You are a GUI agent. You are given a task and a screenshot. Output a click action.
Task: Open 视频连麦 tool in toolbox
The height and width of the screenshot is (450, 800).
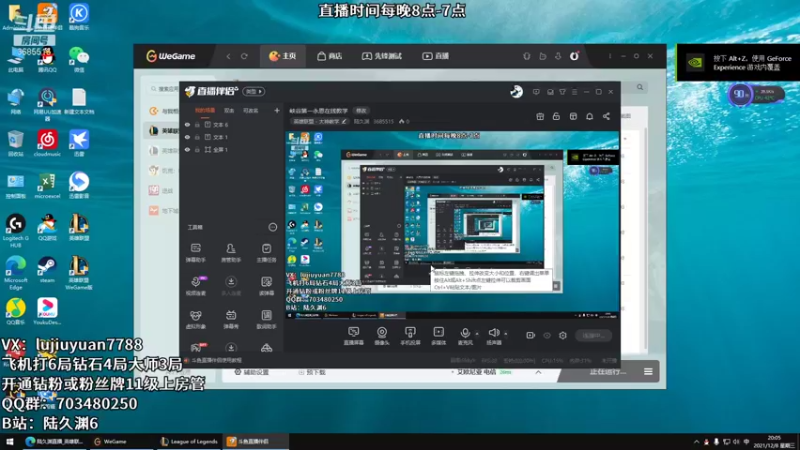point(195,286)
